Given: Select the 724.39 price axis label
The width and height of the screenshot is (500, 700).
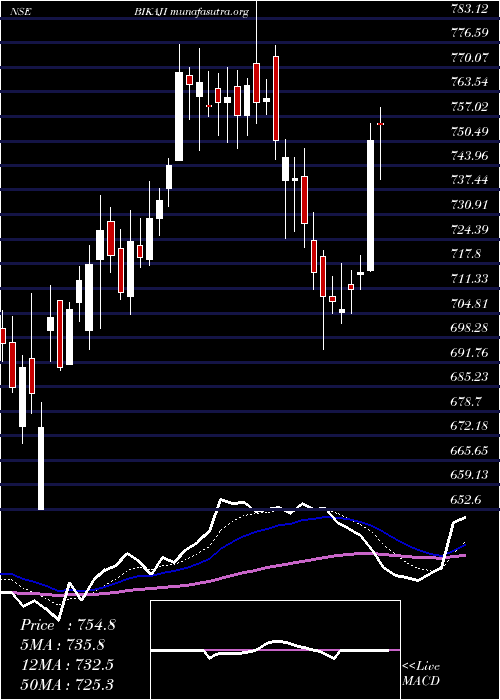Looking at the screenshot, I should pyautogui.click(x=468, y=229).
